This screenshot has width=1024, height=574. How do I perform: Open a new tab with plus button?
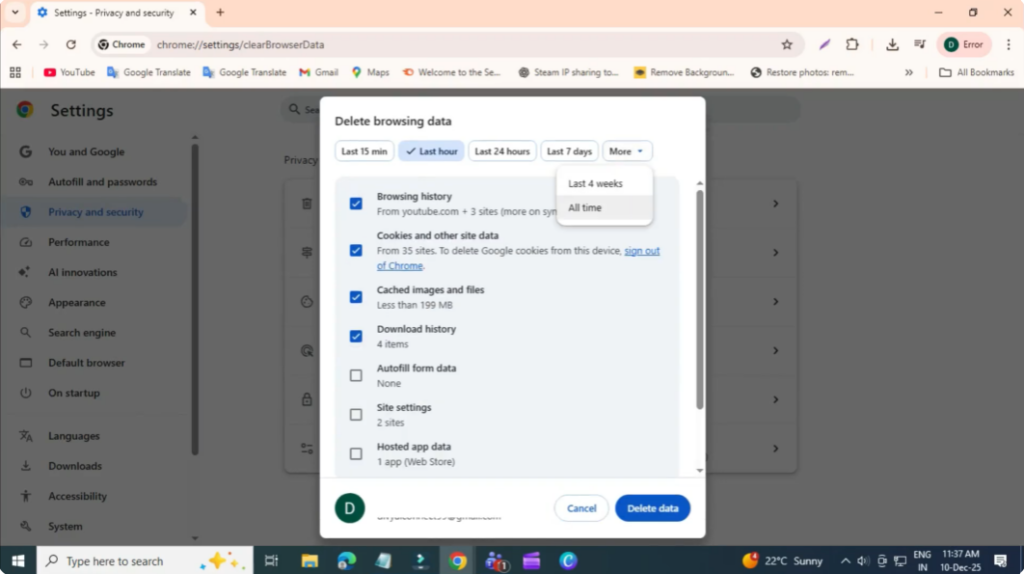pyautogui.click(x=220, y=12)
